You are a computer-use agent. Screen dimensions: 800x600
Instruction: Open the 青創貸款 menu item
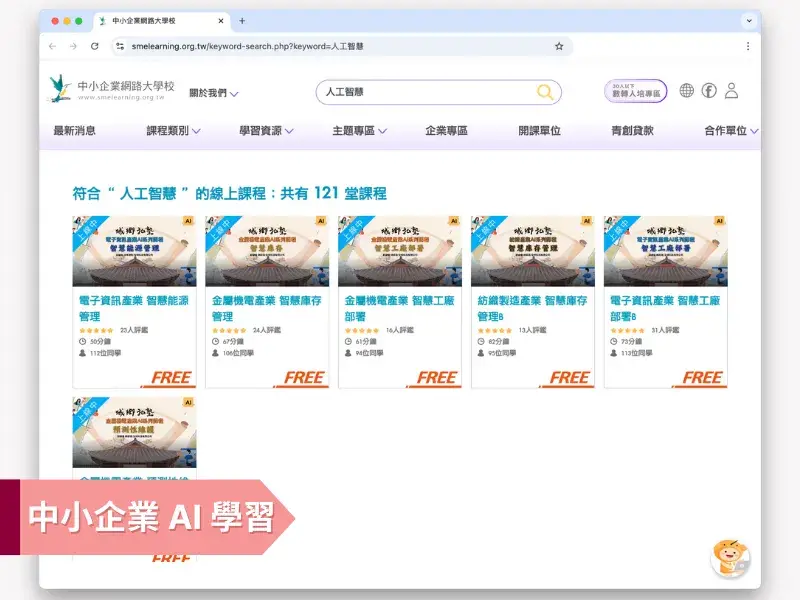(632, 131)
